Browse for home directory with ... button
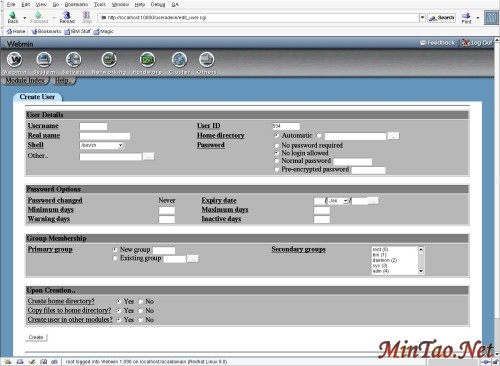 [x=394, y=136]
